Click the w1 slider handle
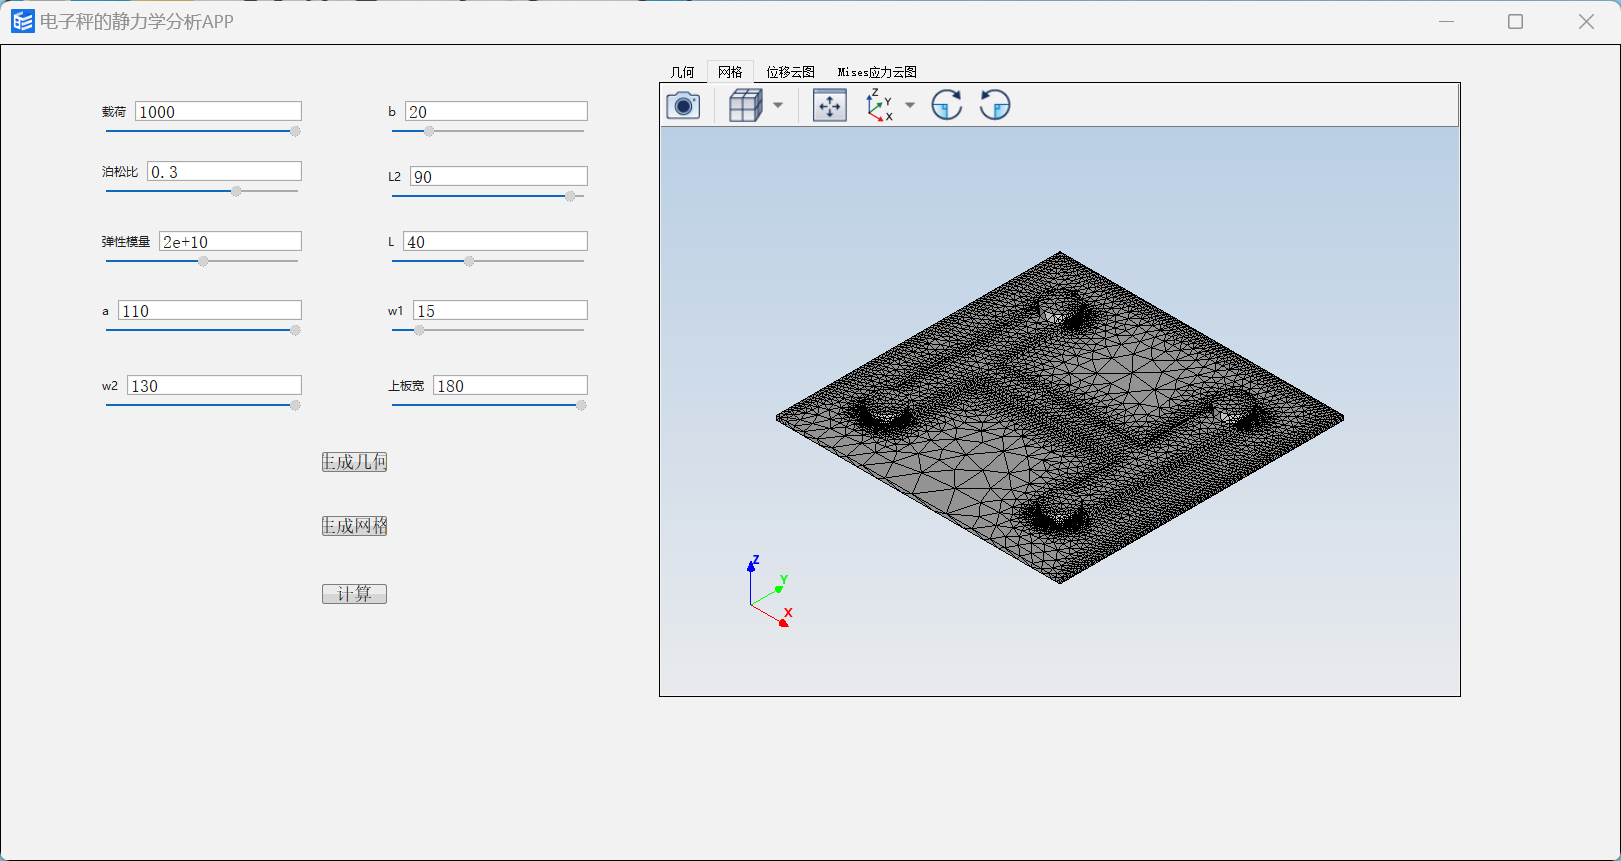The width and height of the screenshot is (1621, 861). click(419, 330)
